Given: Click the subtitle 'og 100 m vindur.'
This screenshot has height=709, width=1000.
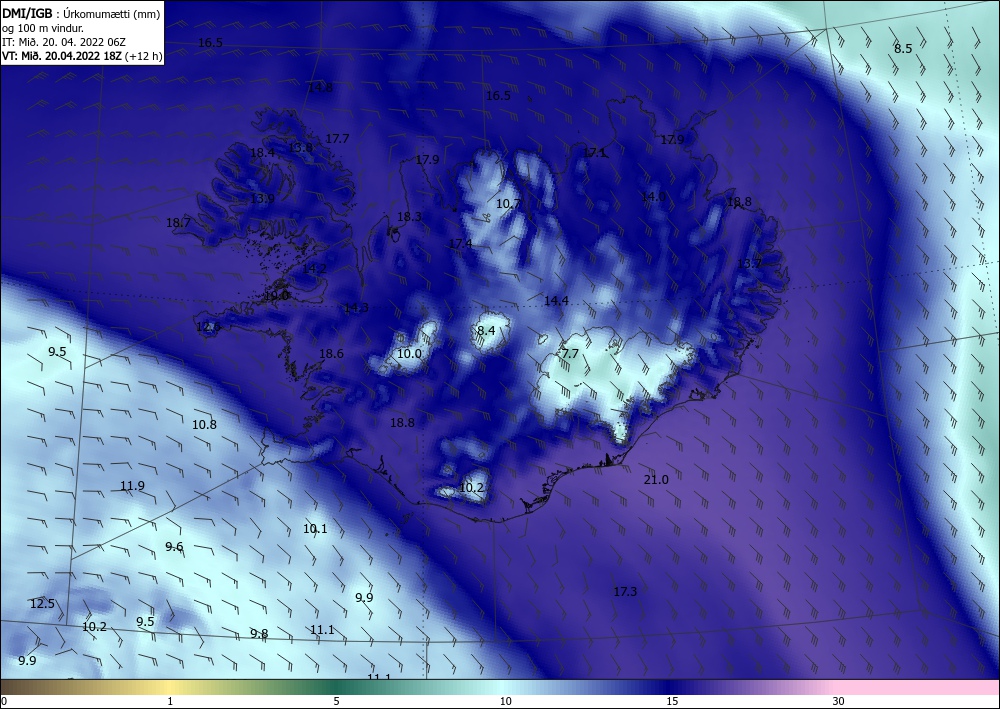Looking at the screenshot, I should 43,28.
